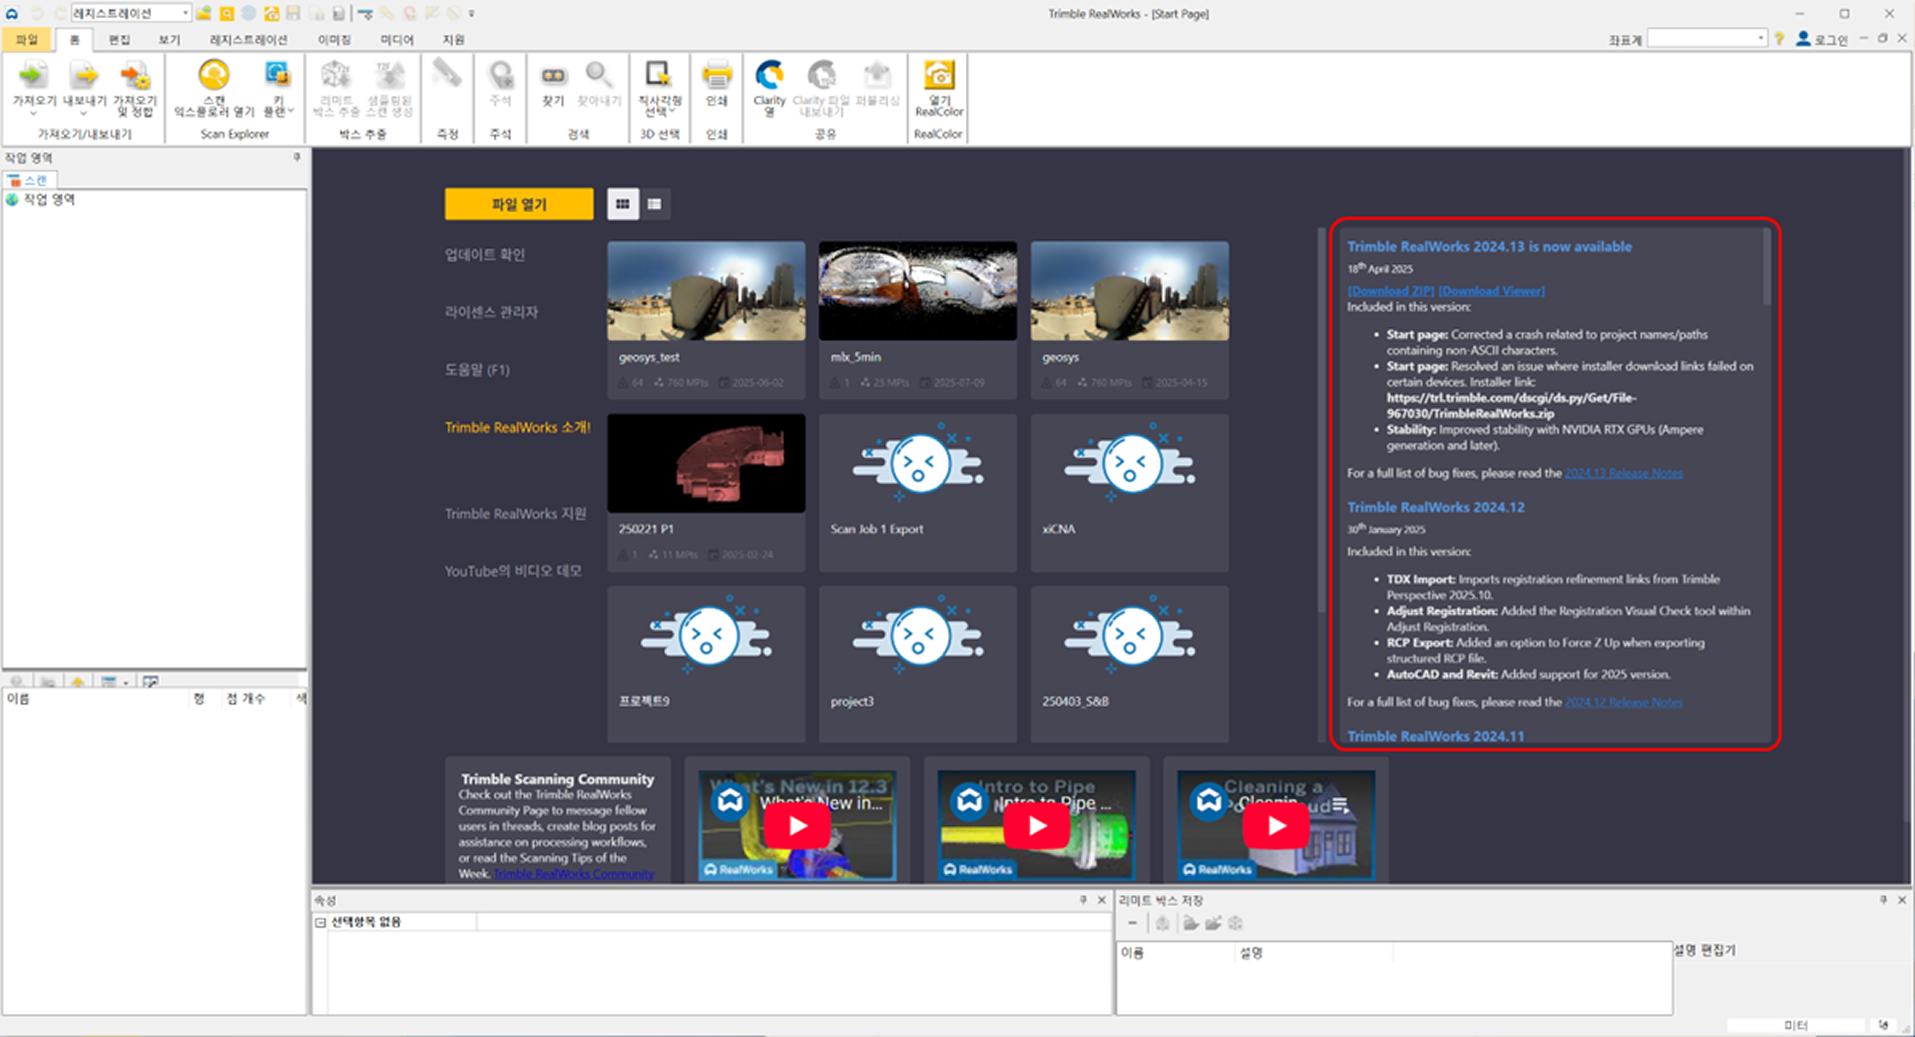Image resolution: width=1915 pixels, height=1037 pixels.
Task: Click the Download Viewer link
Action: point(1491,291)
